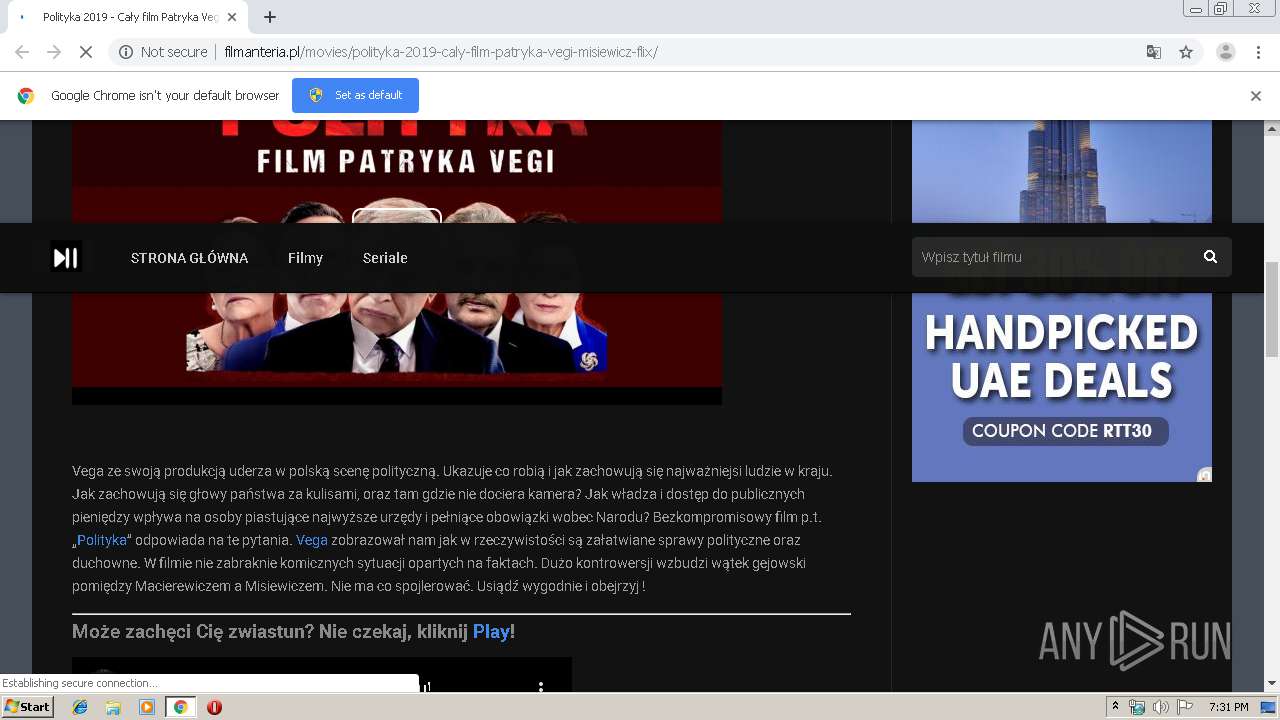Click the Chrome taskbar icon

(x=181, y=707)
